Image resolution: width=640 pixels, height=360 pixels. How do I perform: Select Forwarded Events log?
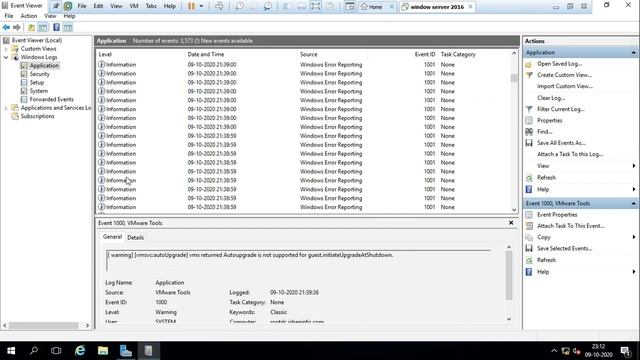pos(51,100)
